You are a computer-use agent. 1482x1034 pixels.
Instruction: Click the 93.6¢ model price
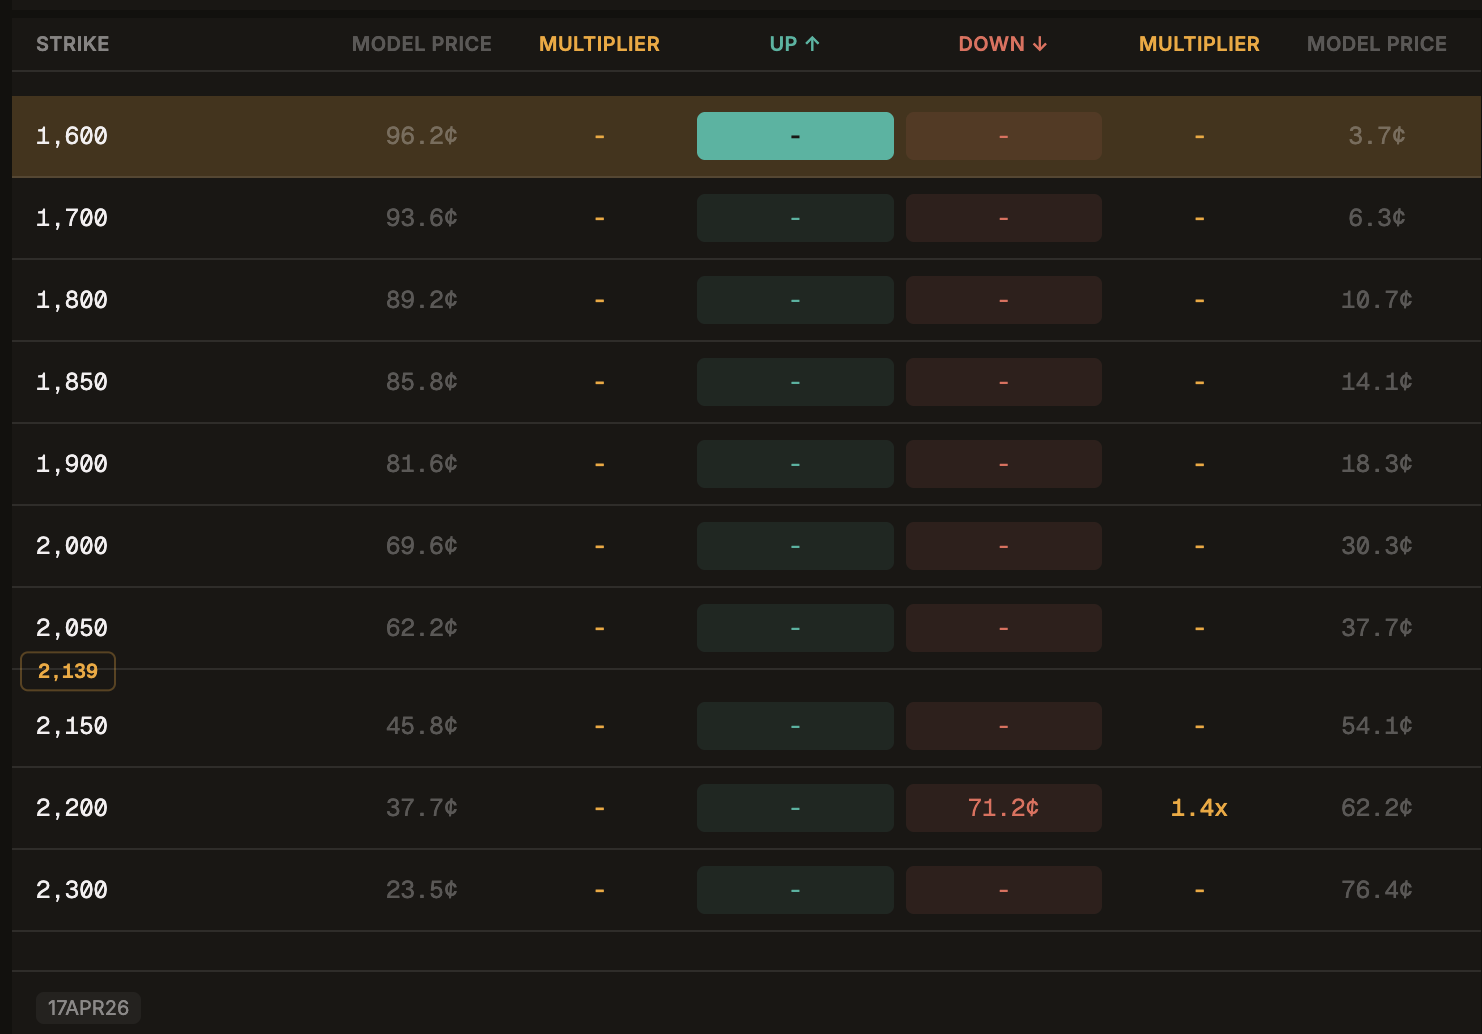pyautogui.click(x=422, y=218)
